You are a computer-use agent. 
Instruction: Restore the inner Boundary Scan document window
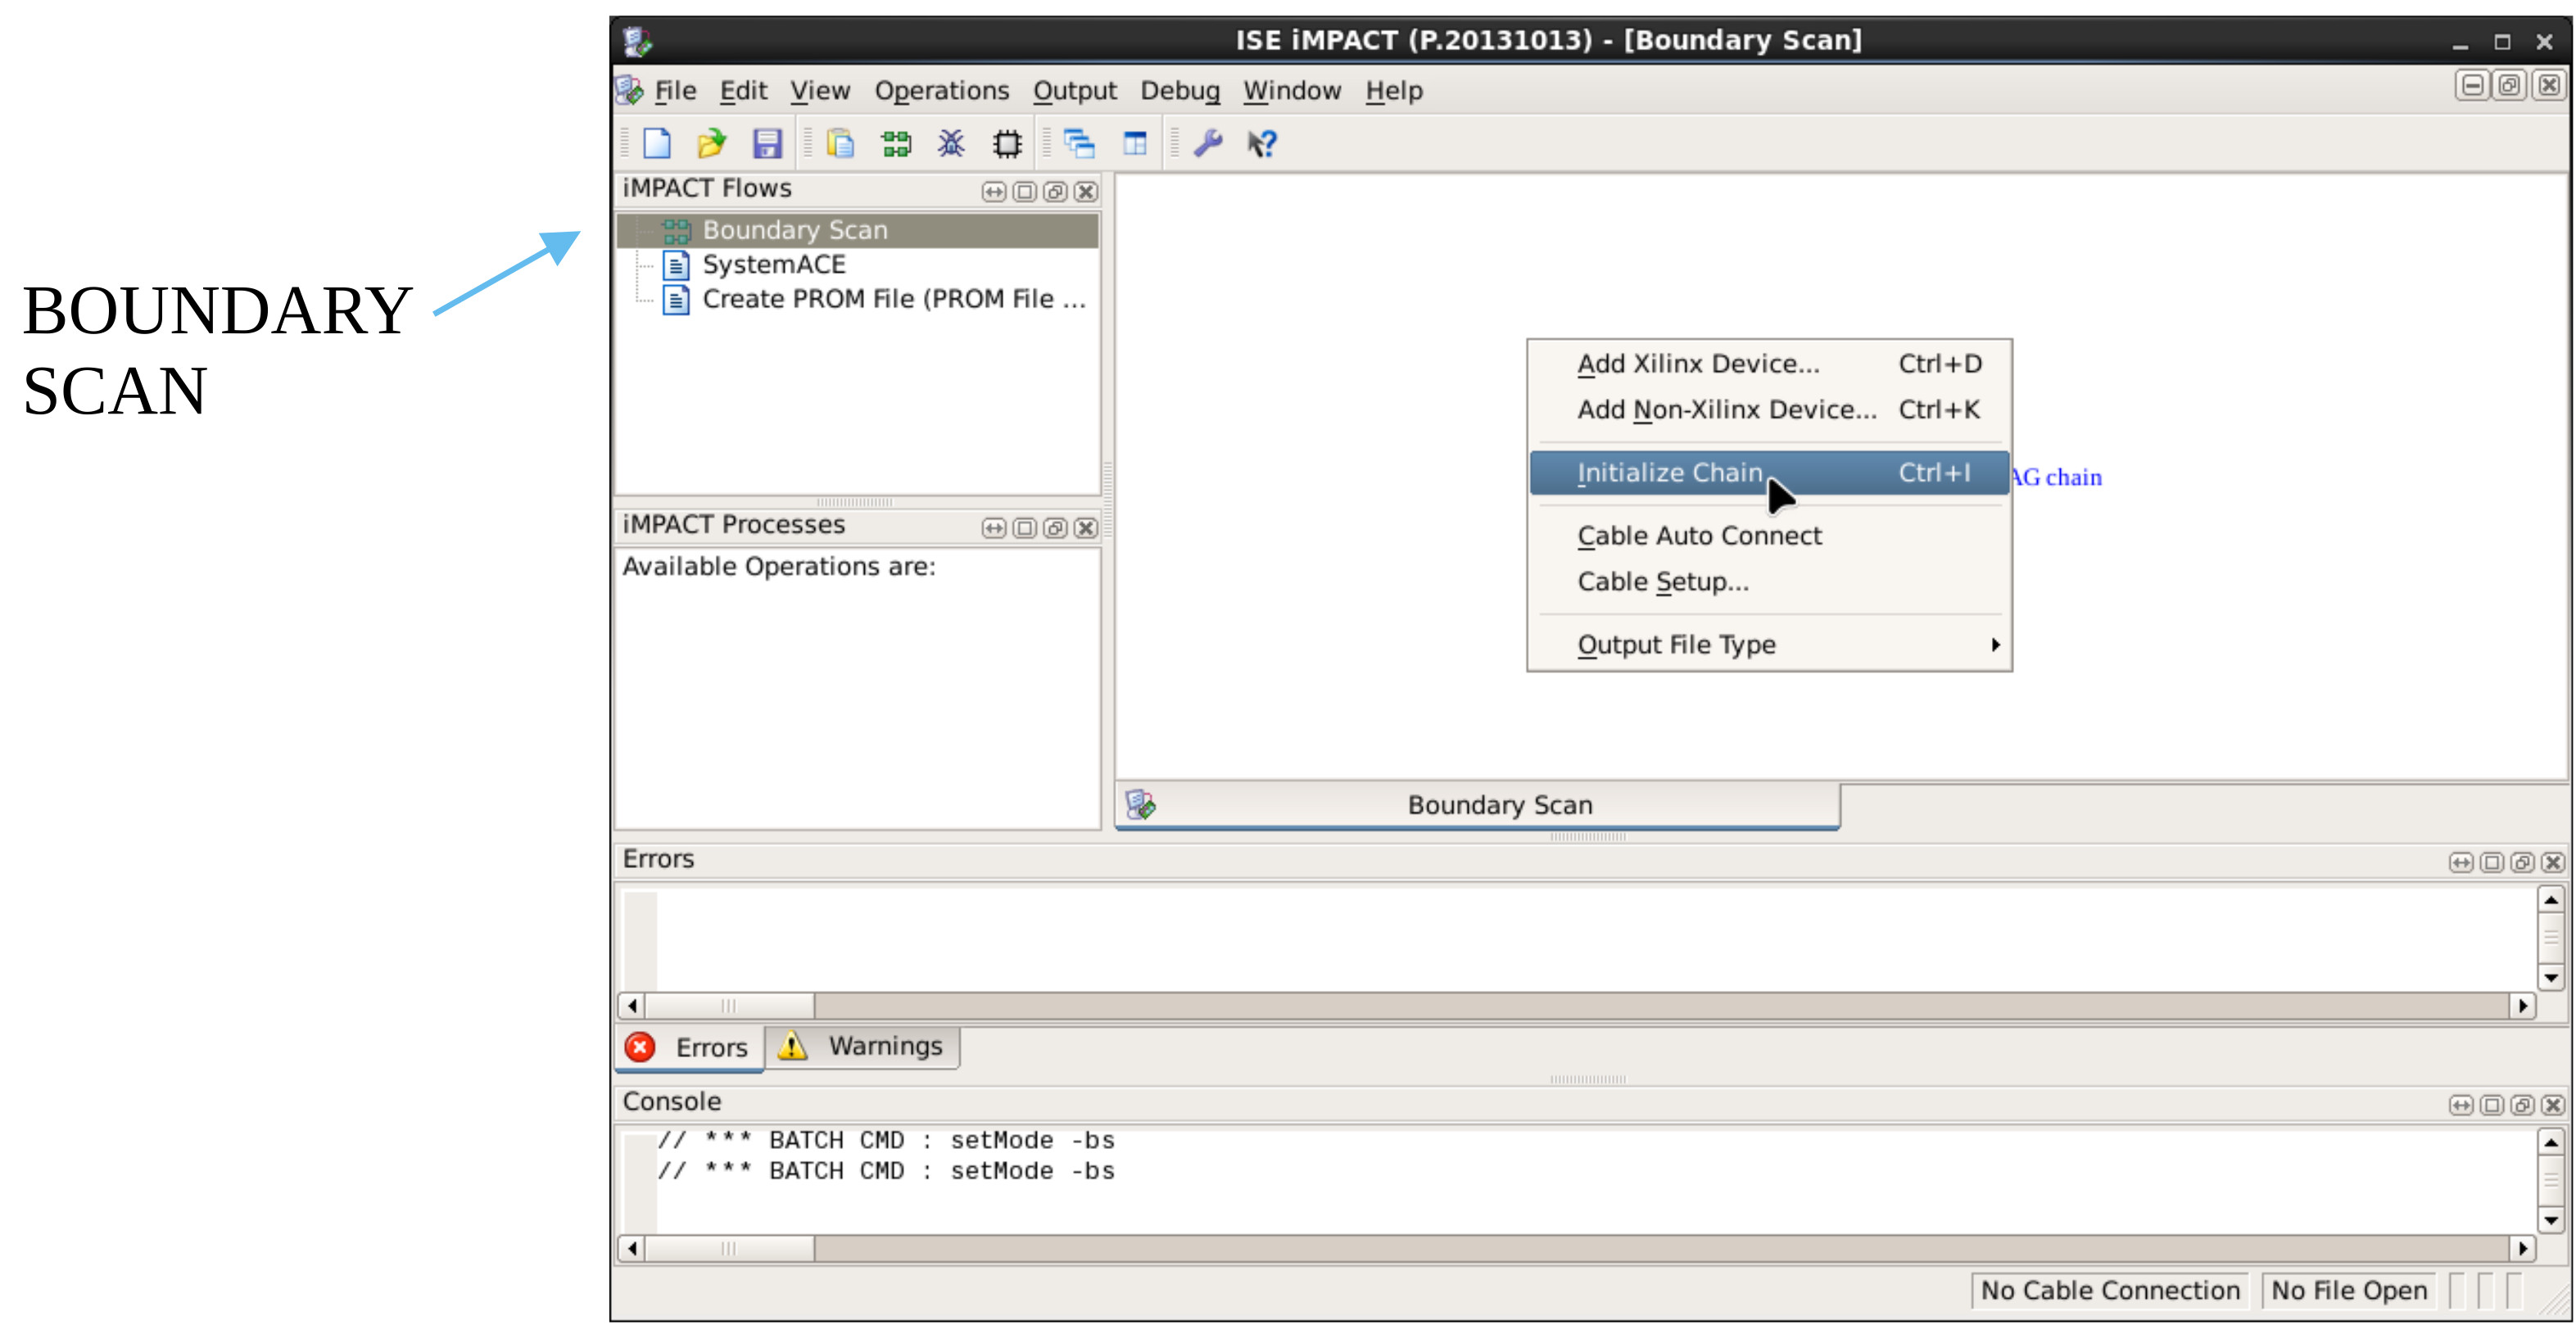tap(2510, 86)
